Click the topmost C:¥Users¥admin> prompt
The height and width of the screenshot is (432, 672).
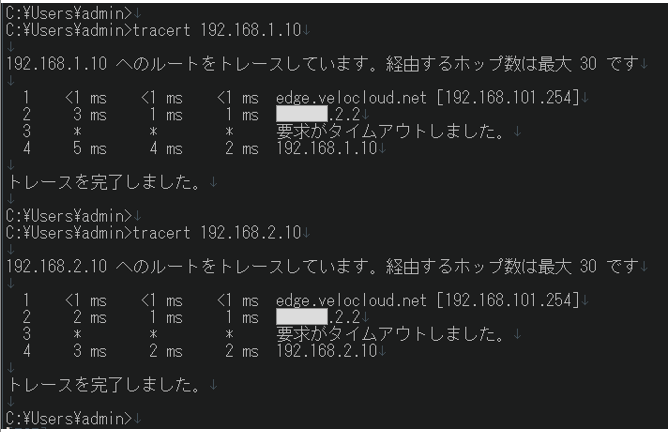coord(69,13)
